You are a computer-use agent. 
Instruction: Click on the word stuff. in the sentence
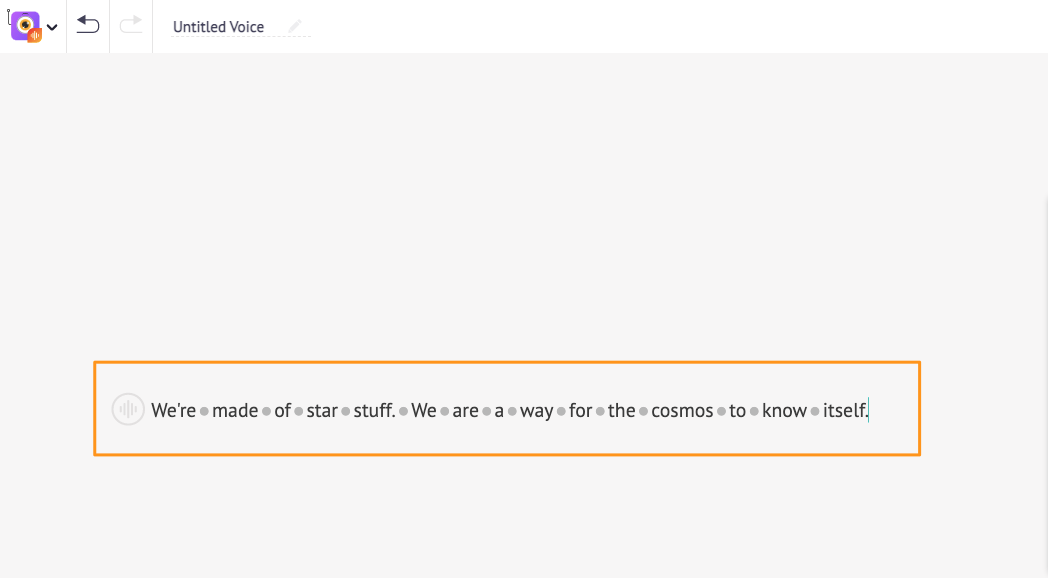(374, 410)
